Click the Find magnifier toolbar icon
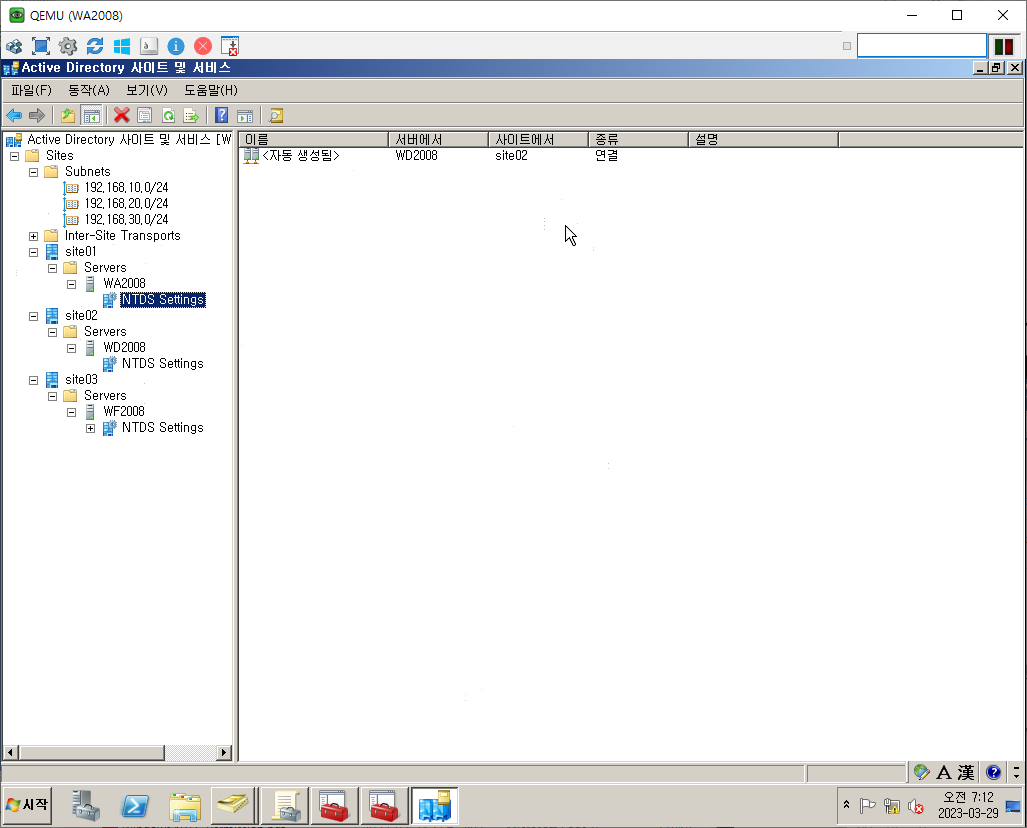Screen dimensions: 1027x828 [276, 116]
